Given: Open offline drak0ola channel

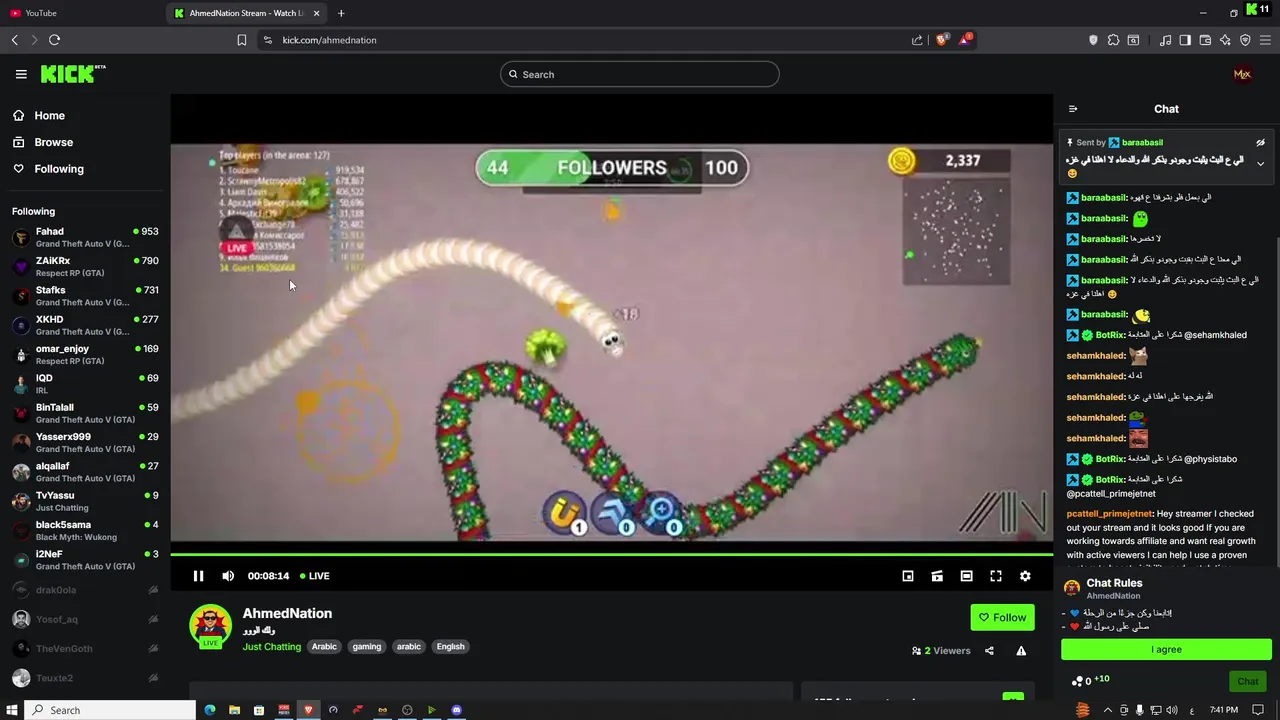Looking at the screenshot, I should 85,590.
